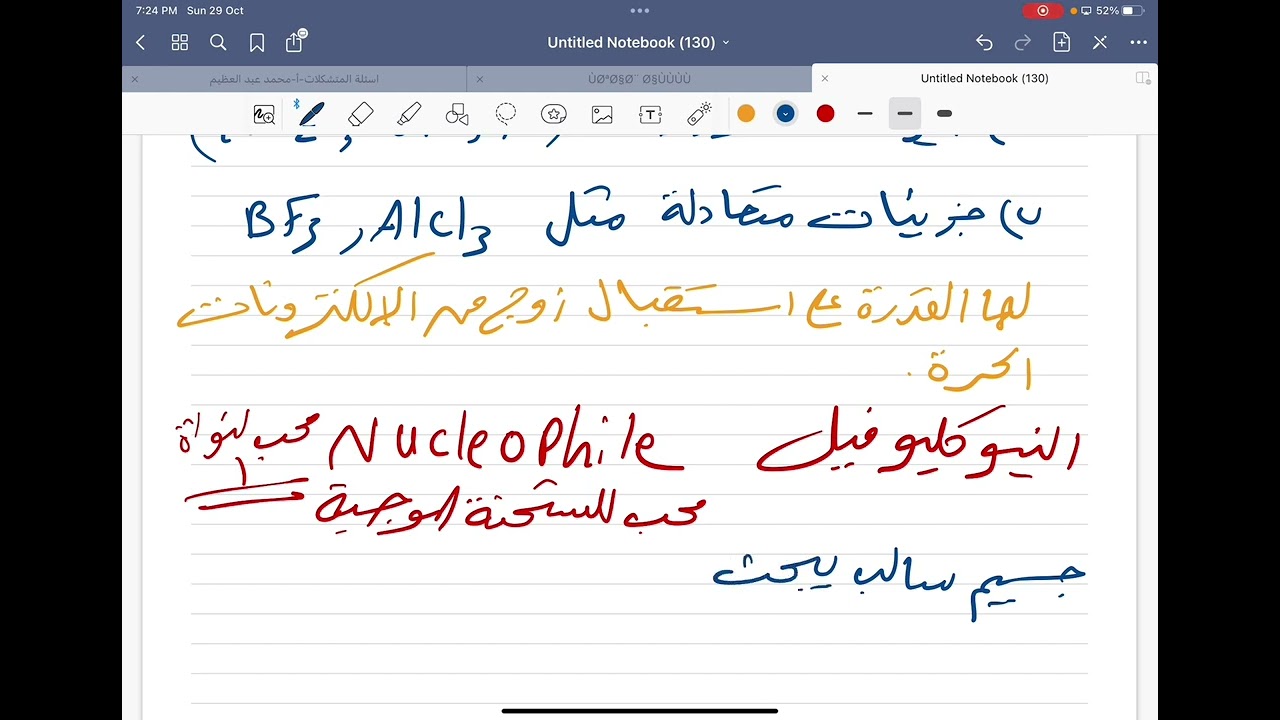Tap the 7:24 PM clock in status bar
The image size is (1280, 720).
157,10
